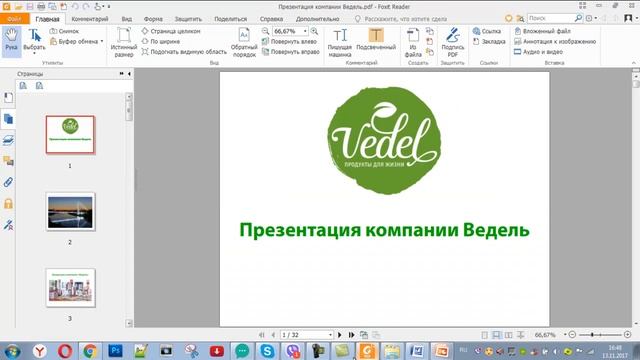Collapse the Страницы panel with arrow
Viewport: 640px width, 360px height.
(129, 74)
